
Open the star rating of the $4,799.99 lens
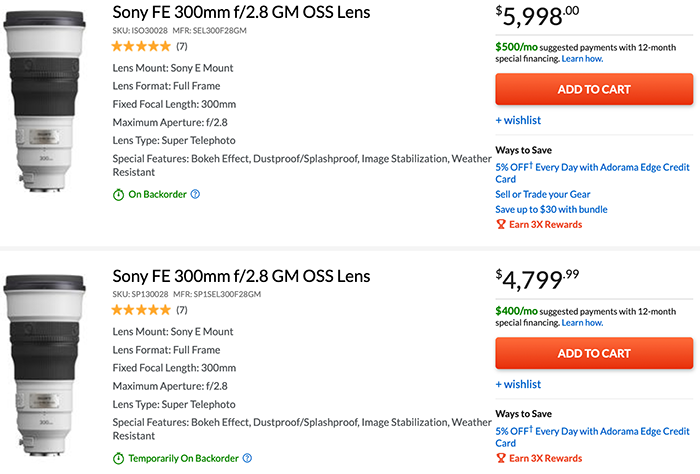(141, 310)
